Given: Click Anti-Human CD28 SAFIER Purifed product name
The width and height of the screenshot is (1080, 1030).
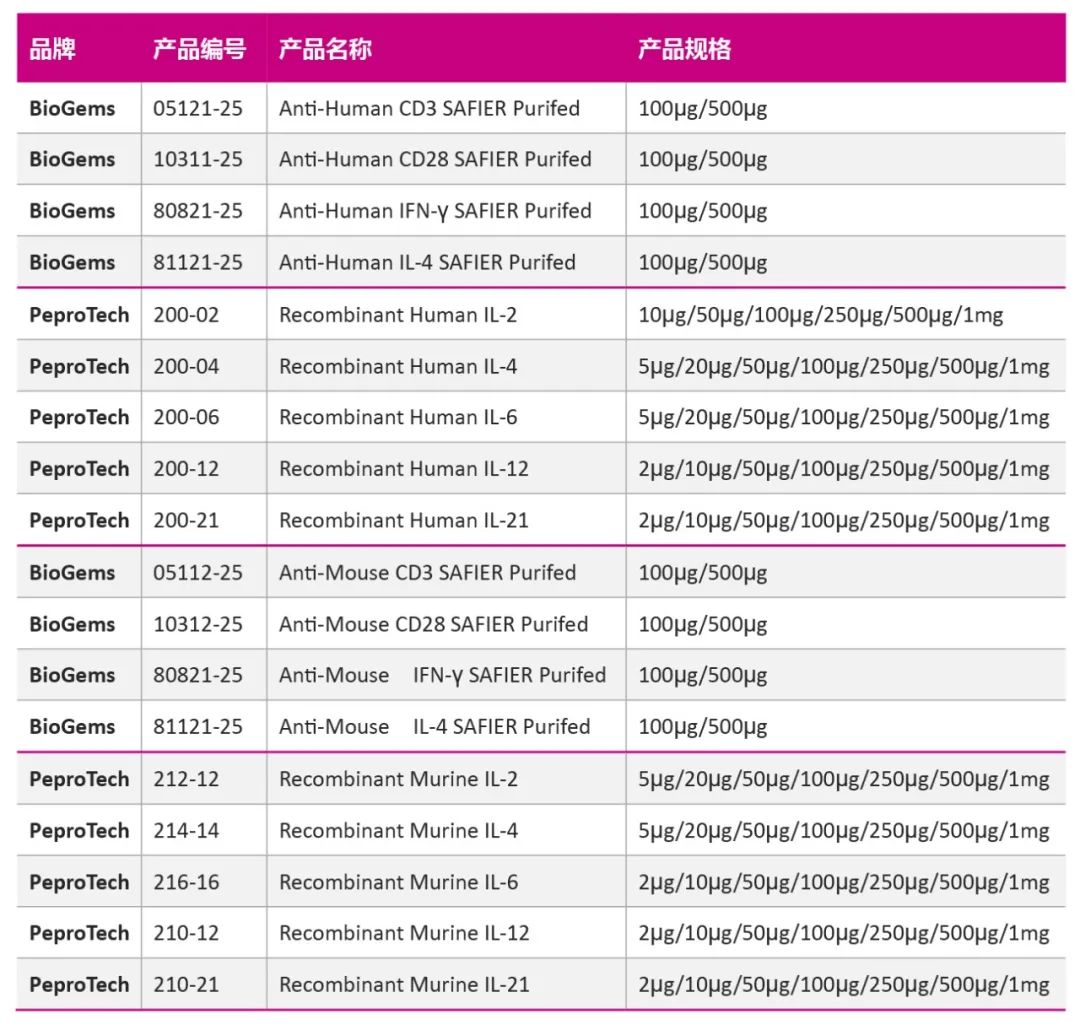Looking at the screenshot, I should (x=435, y=159).
